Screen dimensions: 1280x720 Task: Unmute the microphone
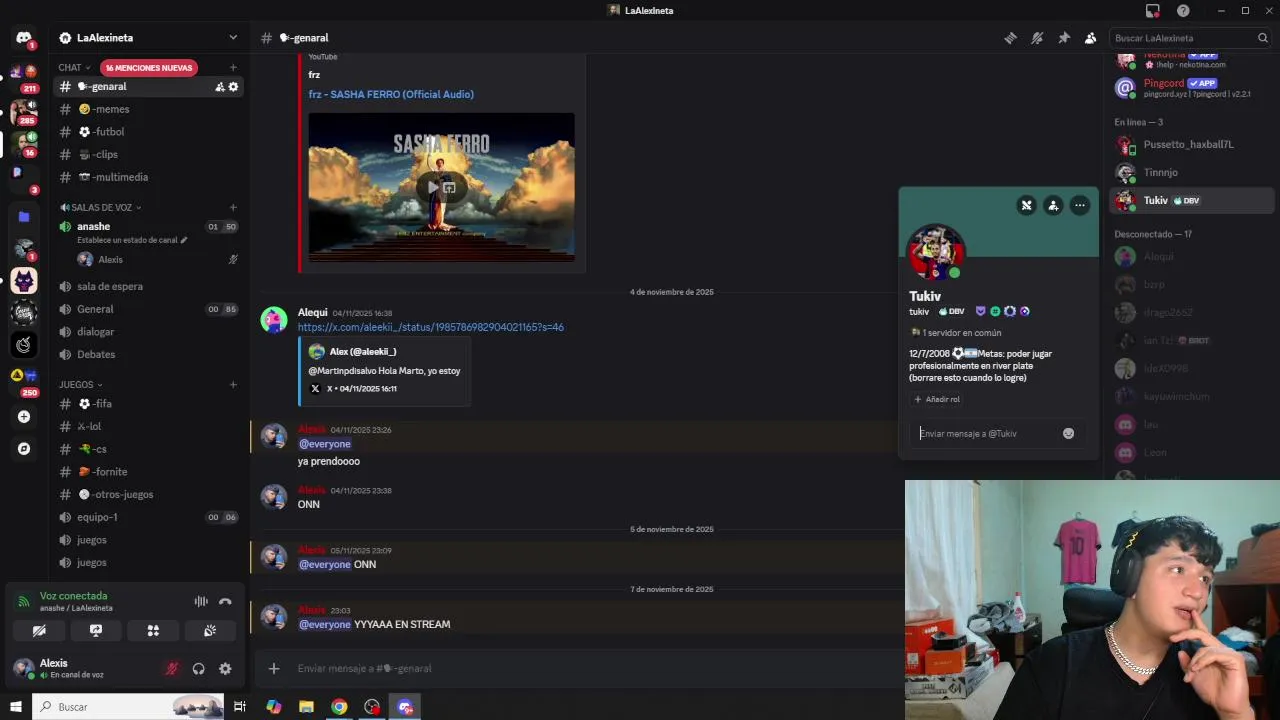coord(172,669)
